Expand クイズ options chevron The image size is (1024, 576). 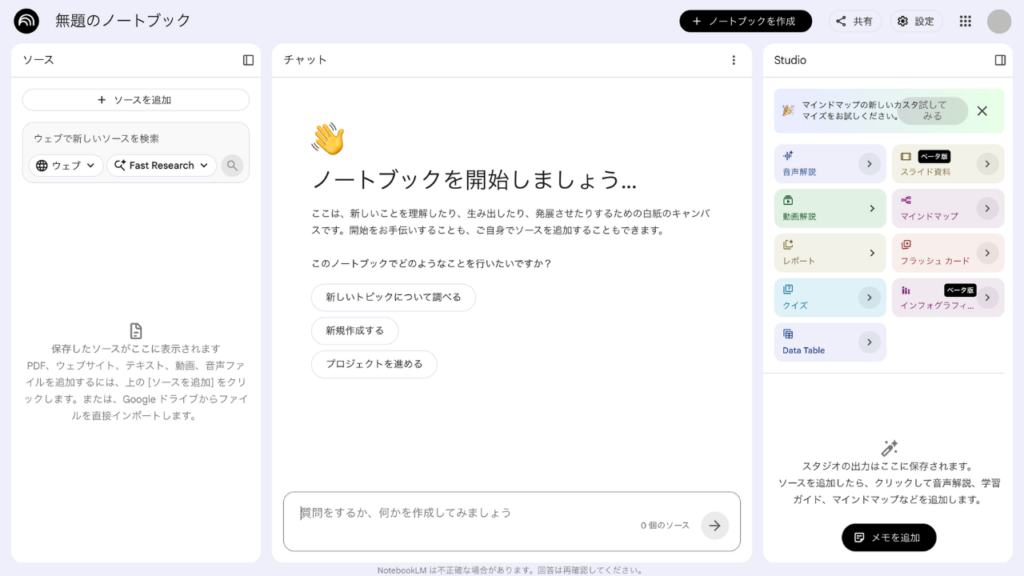(869, 298)
